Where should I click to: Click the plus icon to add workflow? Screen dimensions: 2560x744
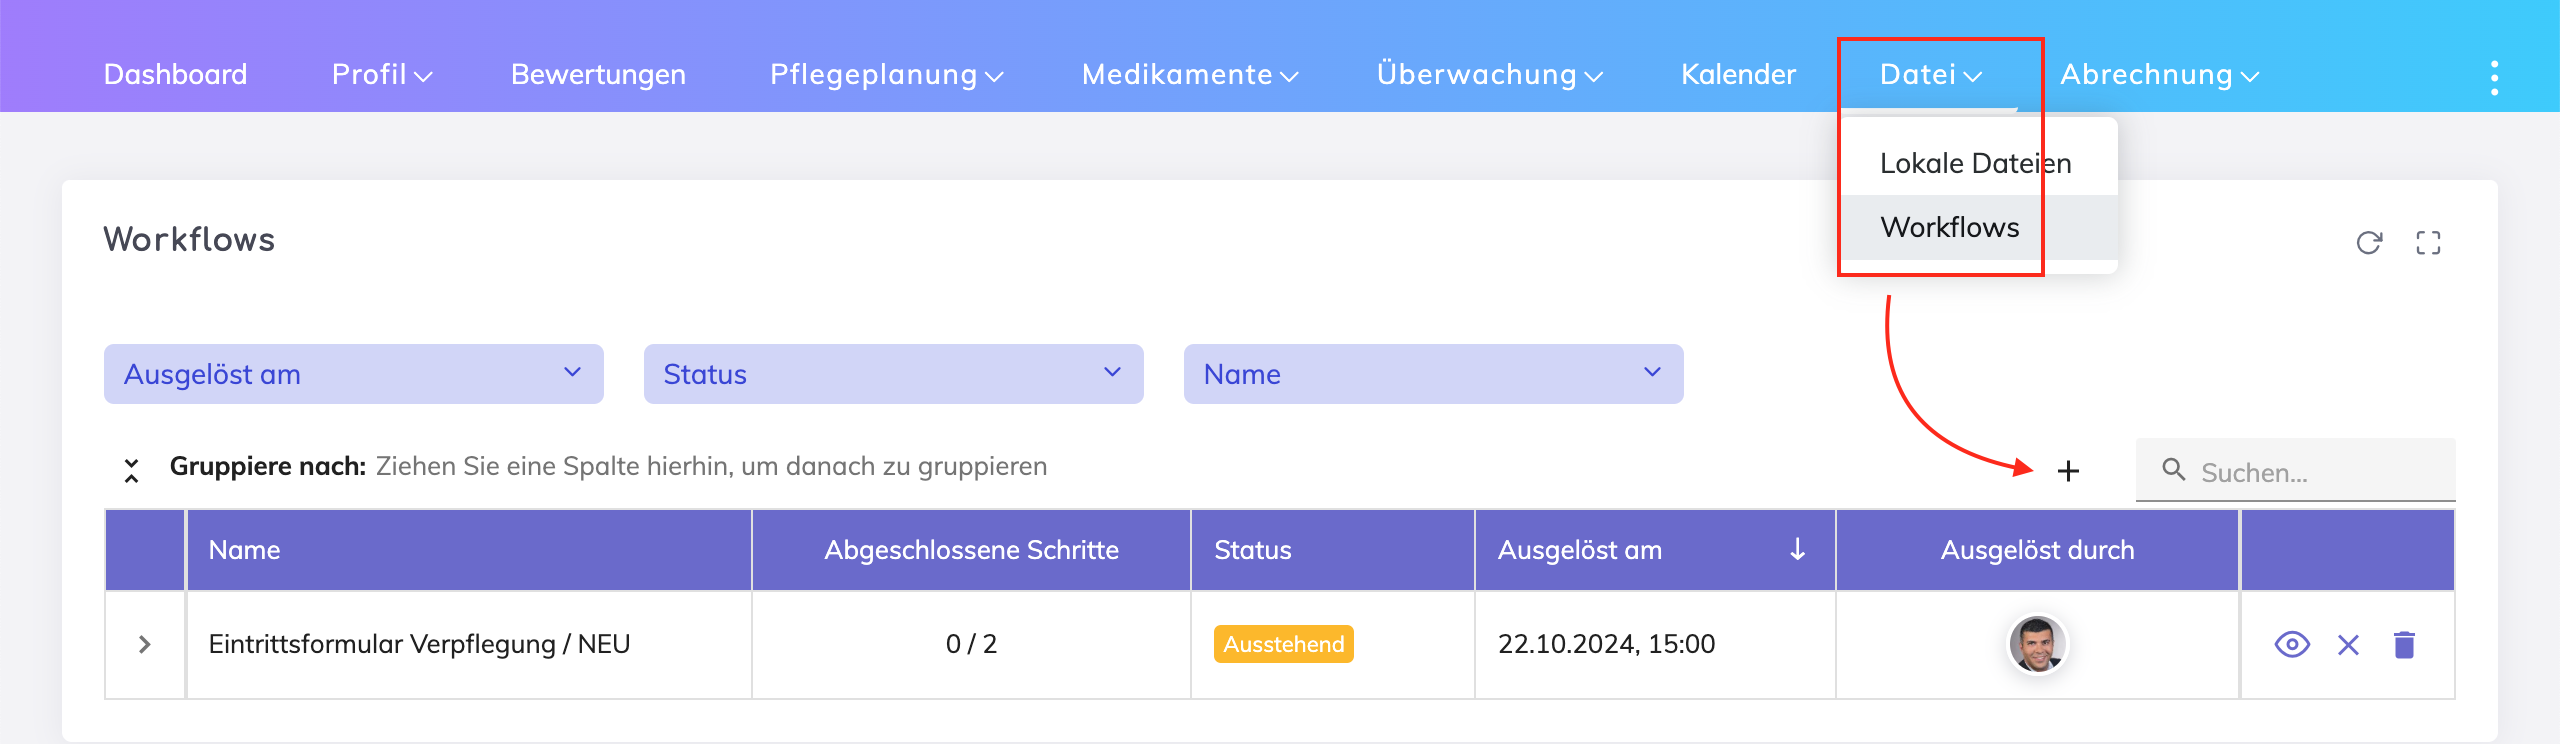(x=2068, y=471)
